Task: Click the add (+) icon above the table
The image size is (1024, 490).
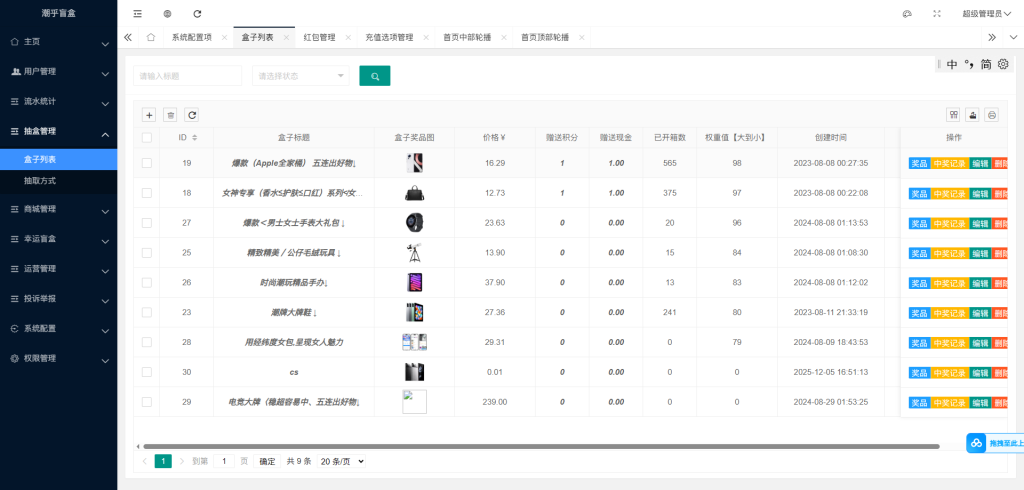Action: (x=149, y=115)
